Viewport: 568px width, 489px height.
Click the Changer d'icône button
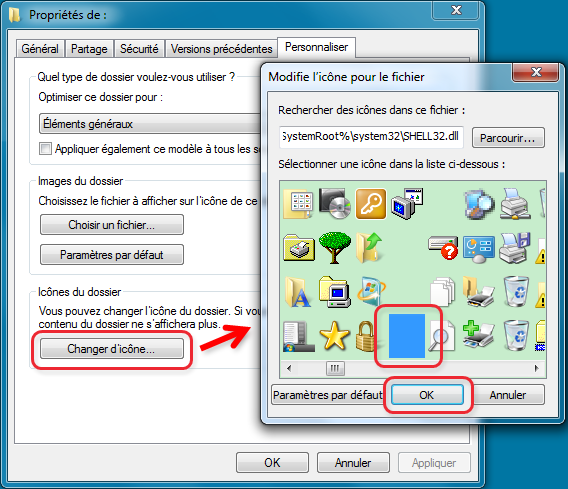point(112,349)
